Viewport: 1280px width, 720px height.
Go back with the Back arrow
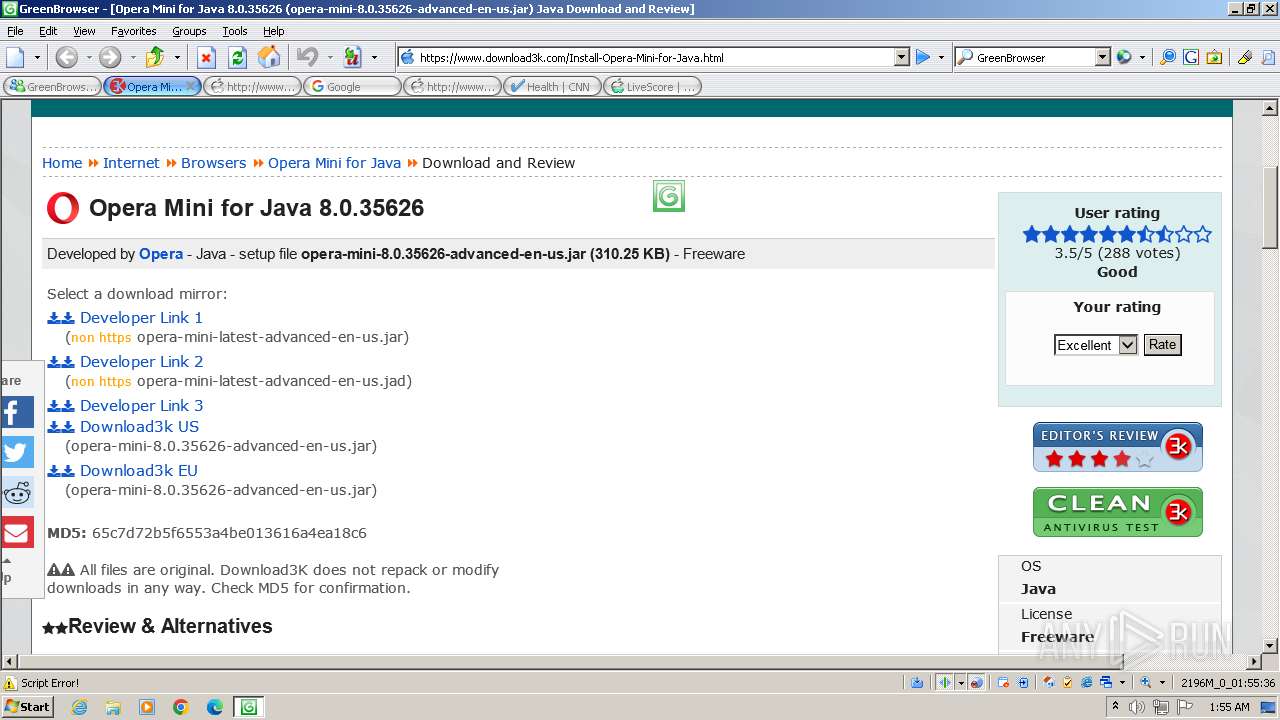(67, 57)
